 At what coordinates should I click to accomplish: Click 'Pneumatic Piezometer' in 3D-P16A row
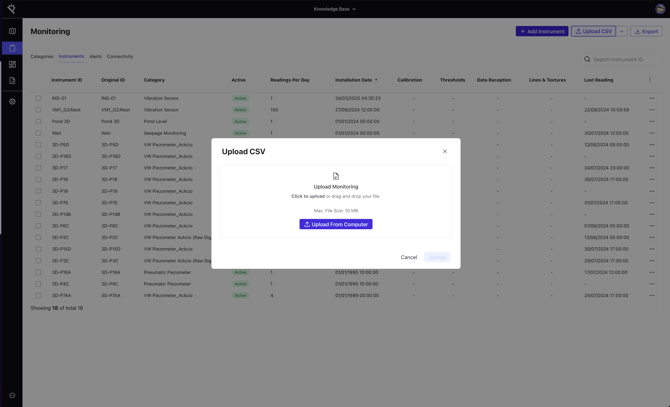167,272
